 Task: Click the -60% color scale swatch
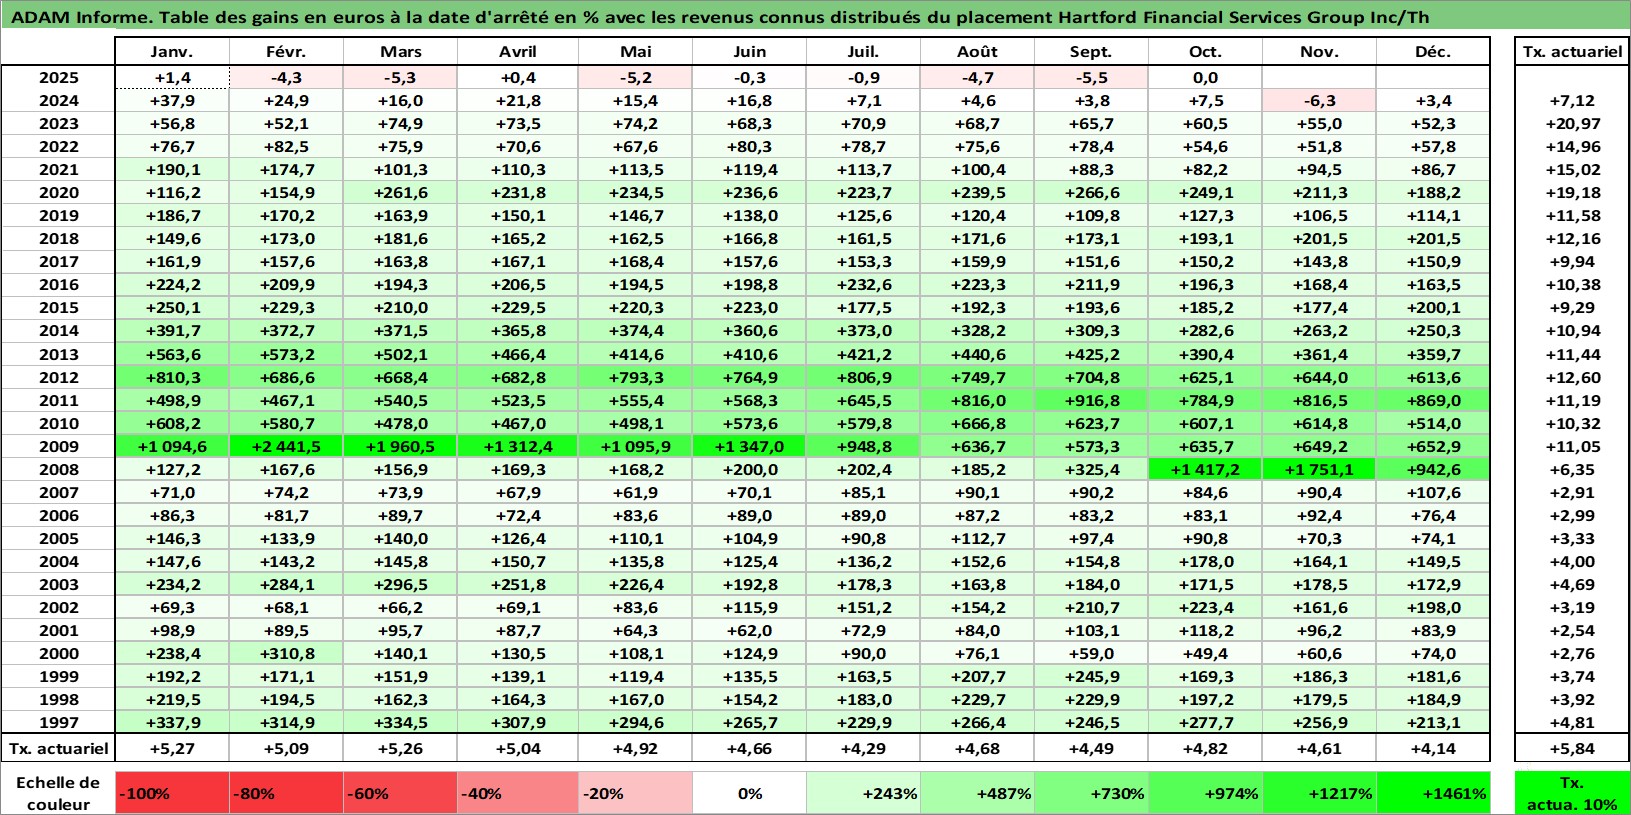(x=400, y=793)
